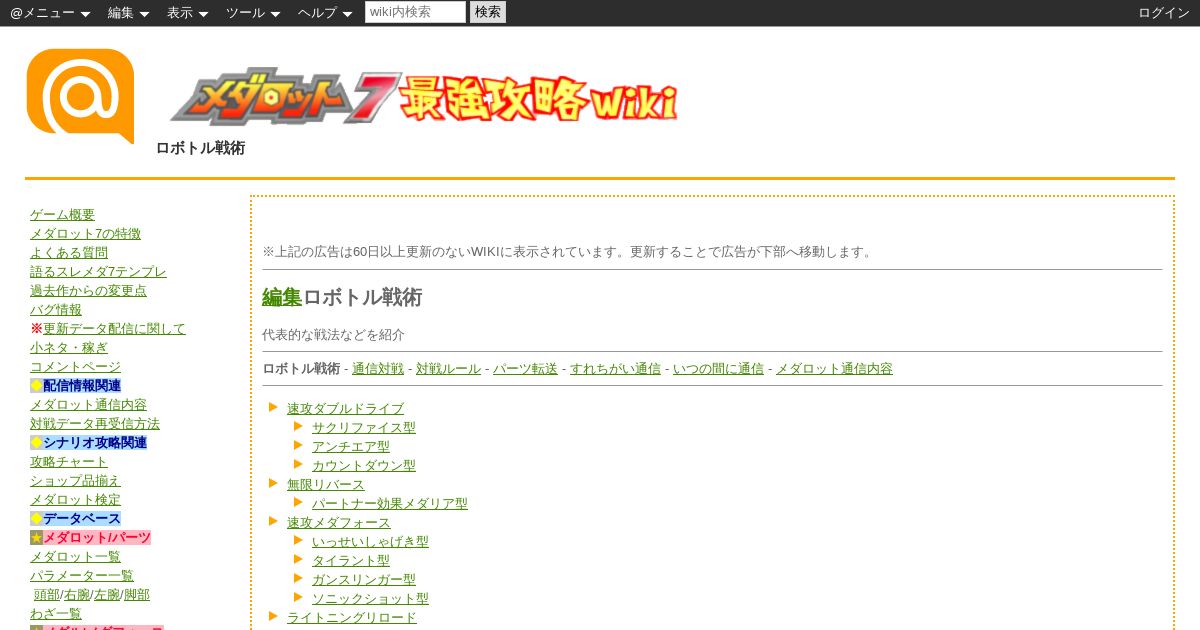Open the 語るスレメダ7テンプレ sidebar link
This screenshot has width=1200, height=630.
click(98, 272)
